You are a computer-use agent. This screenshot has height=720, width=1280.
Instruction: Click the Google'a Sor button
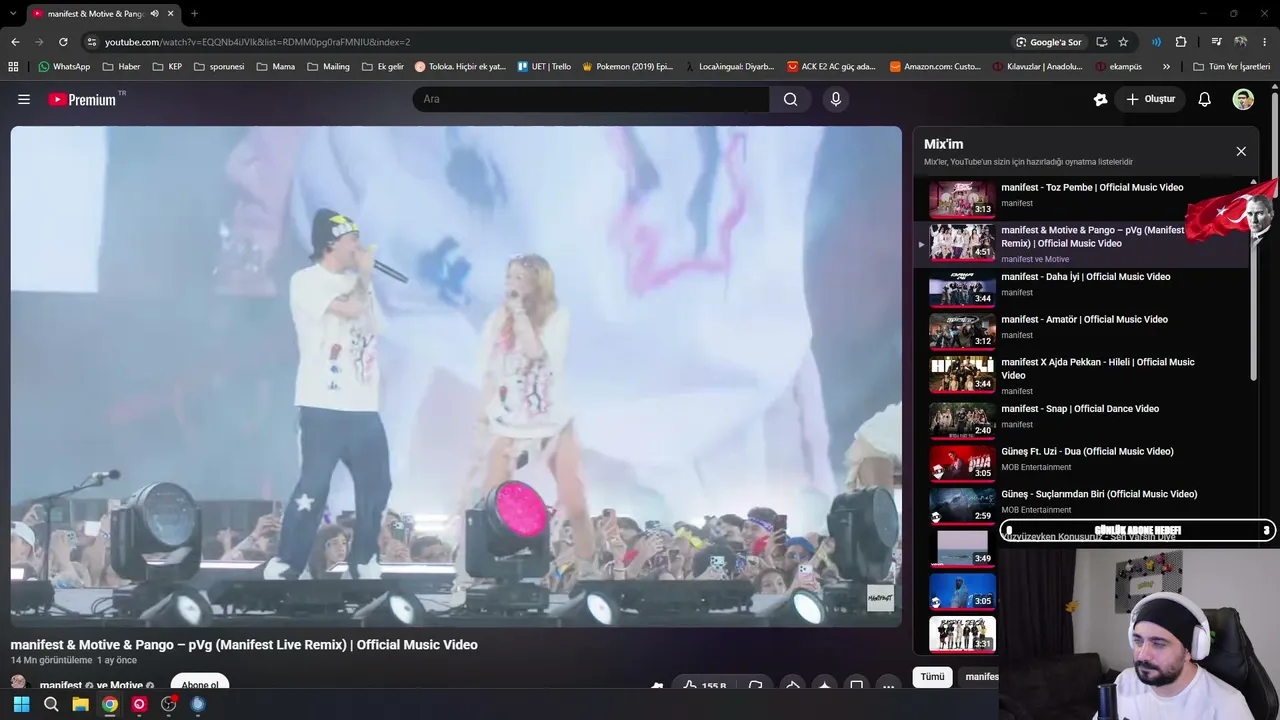(x=1049, y=42)
